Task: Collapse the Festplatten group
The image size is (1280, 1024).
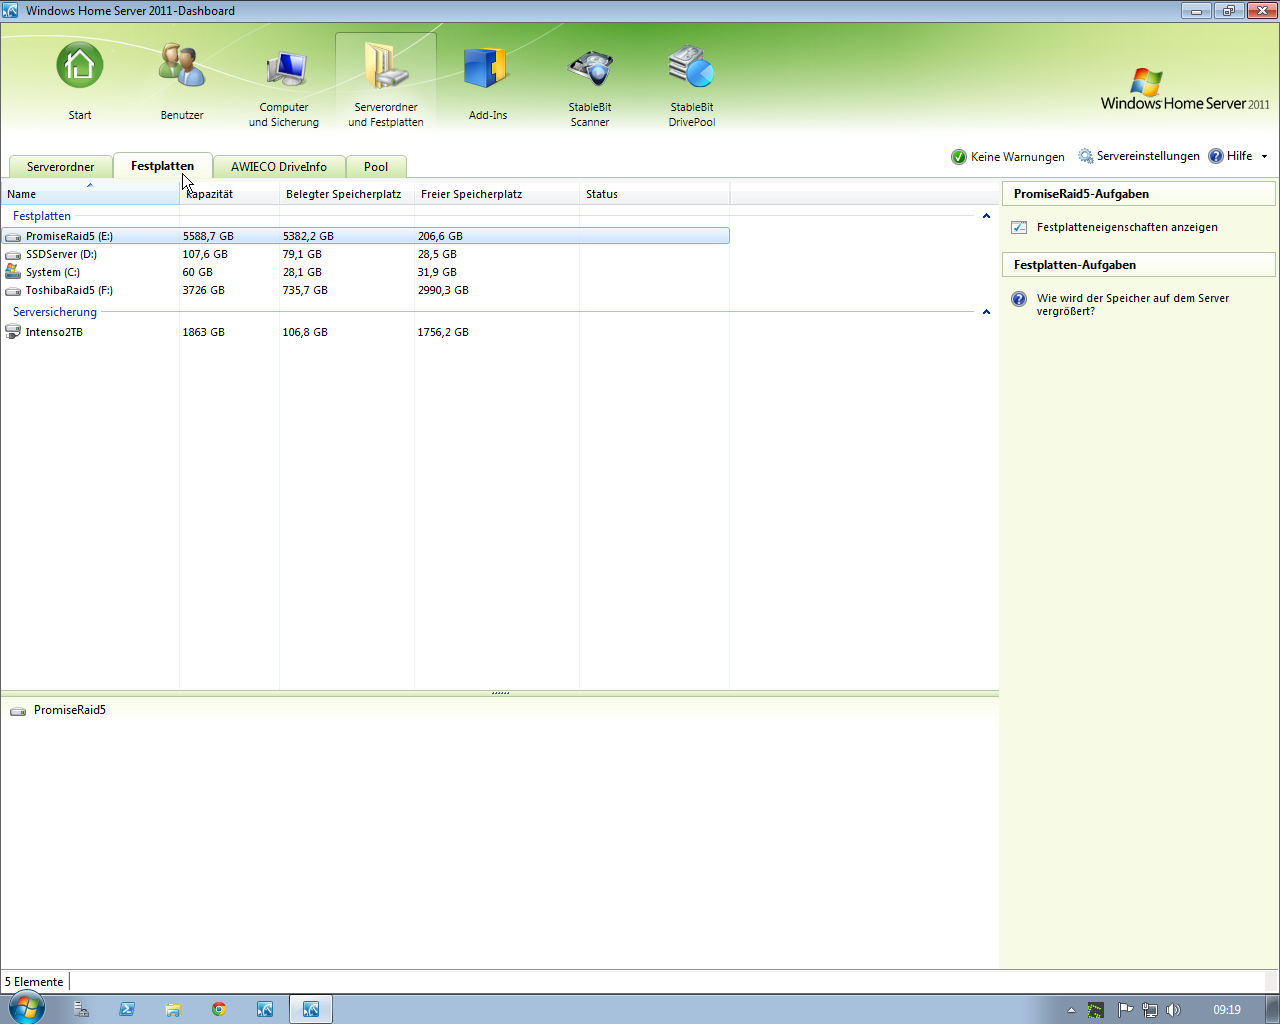Action: click(986, 216)
